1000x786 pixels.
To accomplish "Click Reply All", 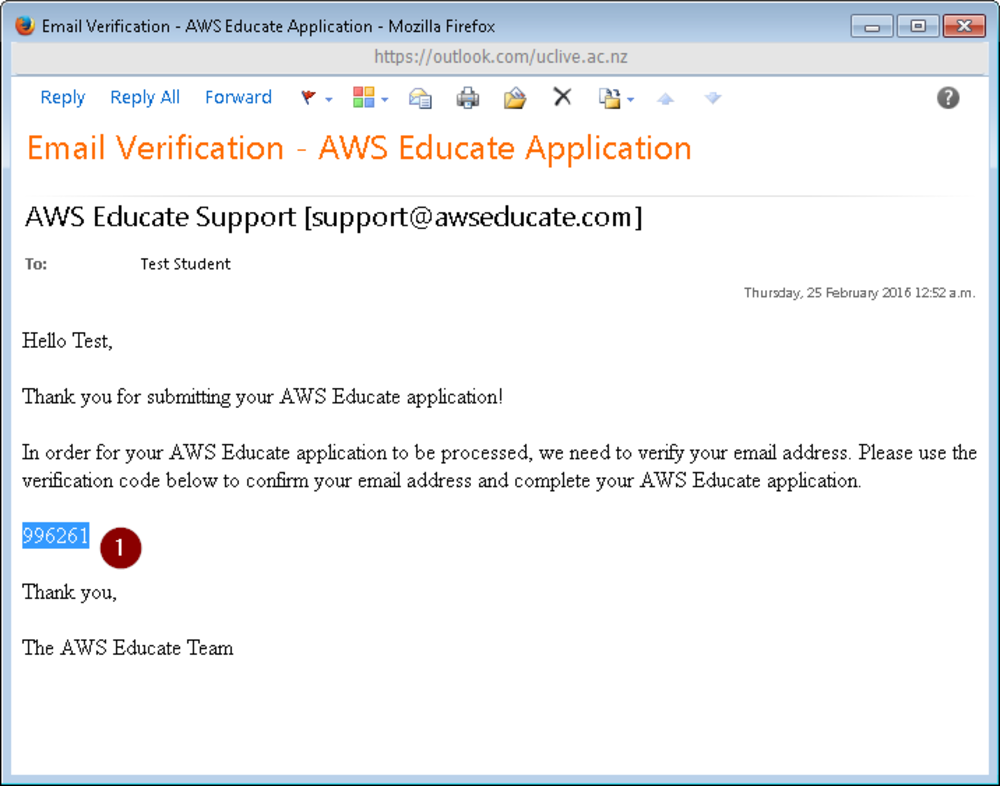I will coord(145,98).
